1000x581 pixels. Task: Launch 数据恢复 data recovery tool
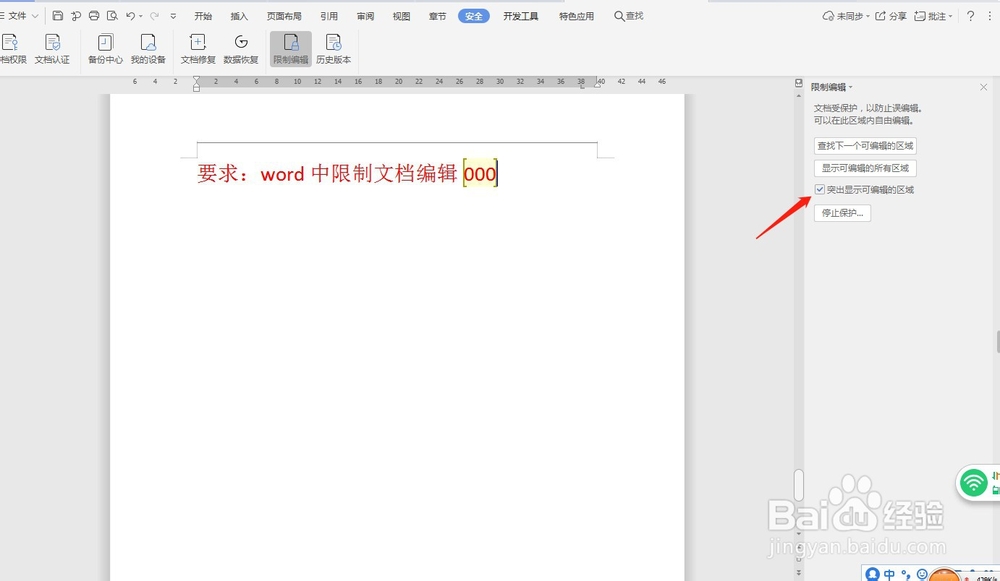pyautogui.click(x=241, y=48)
